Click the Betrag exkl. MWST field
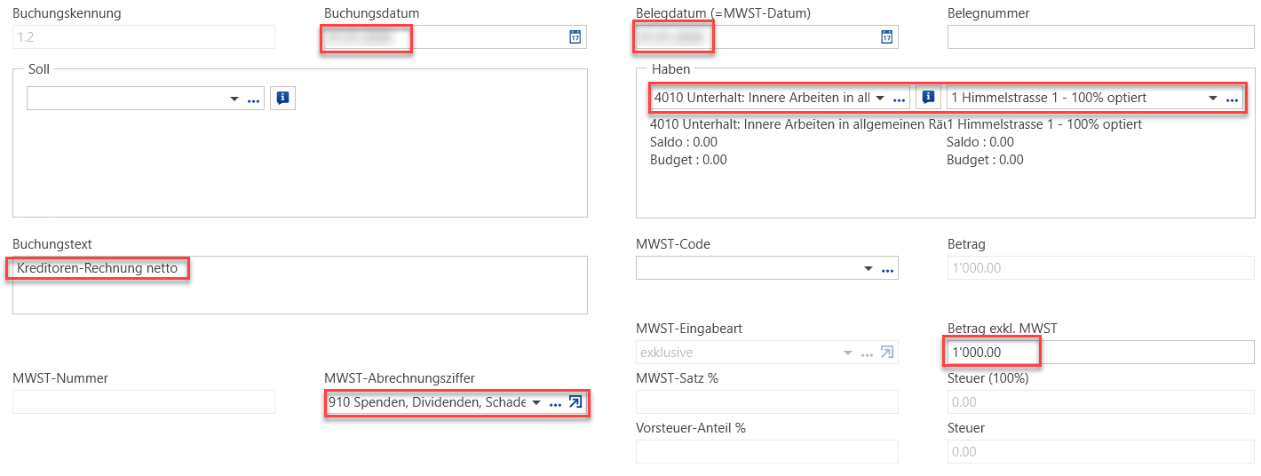Viewport: 1261px width, 476px height. coord(1101,352)
